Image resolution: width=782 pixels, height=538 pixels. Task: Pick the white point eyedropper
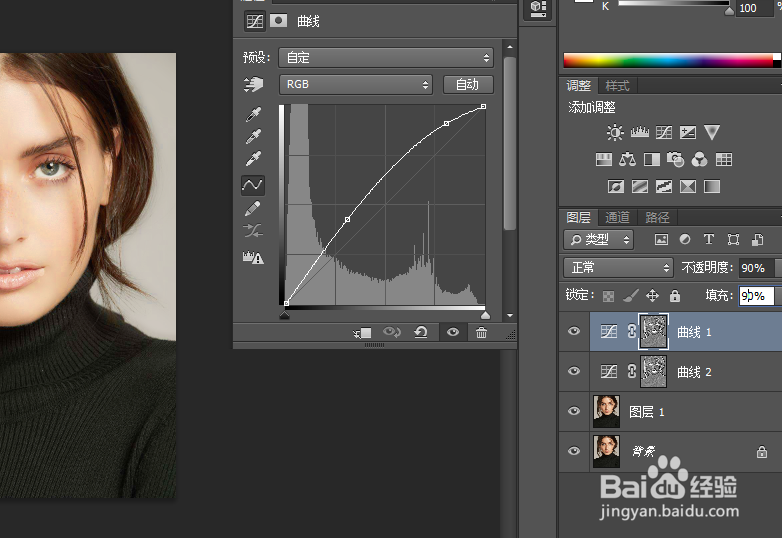coord(253,159)
